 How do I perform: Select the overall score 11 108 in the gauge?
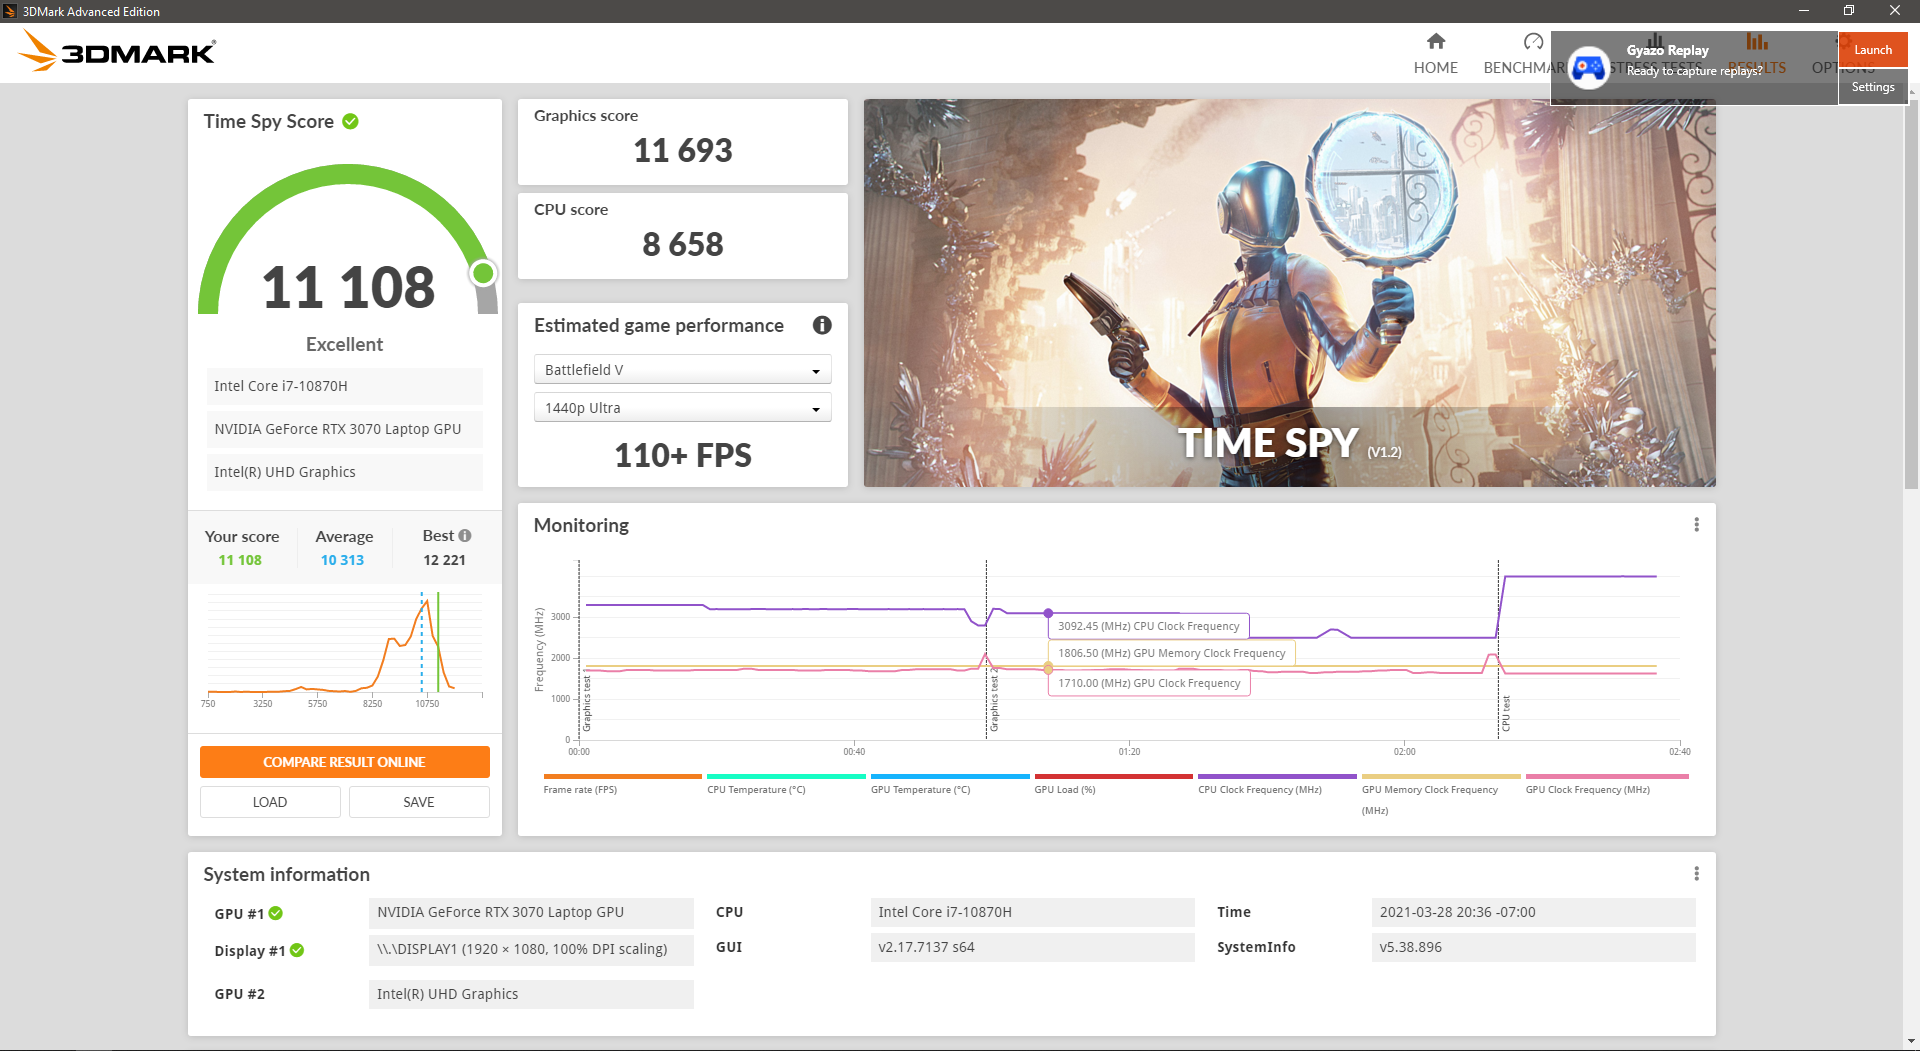point(348,287)
